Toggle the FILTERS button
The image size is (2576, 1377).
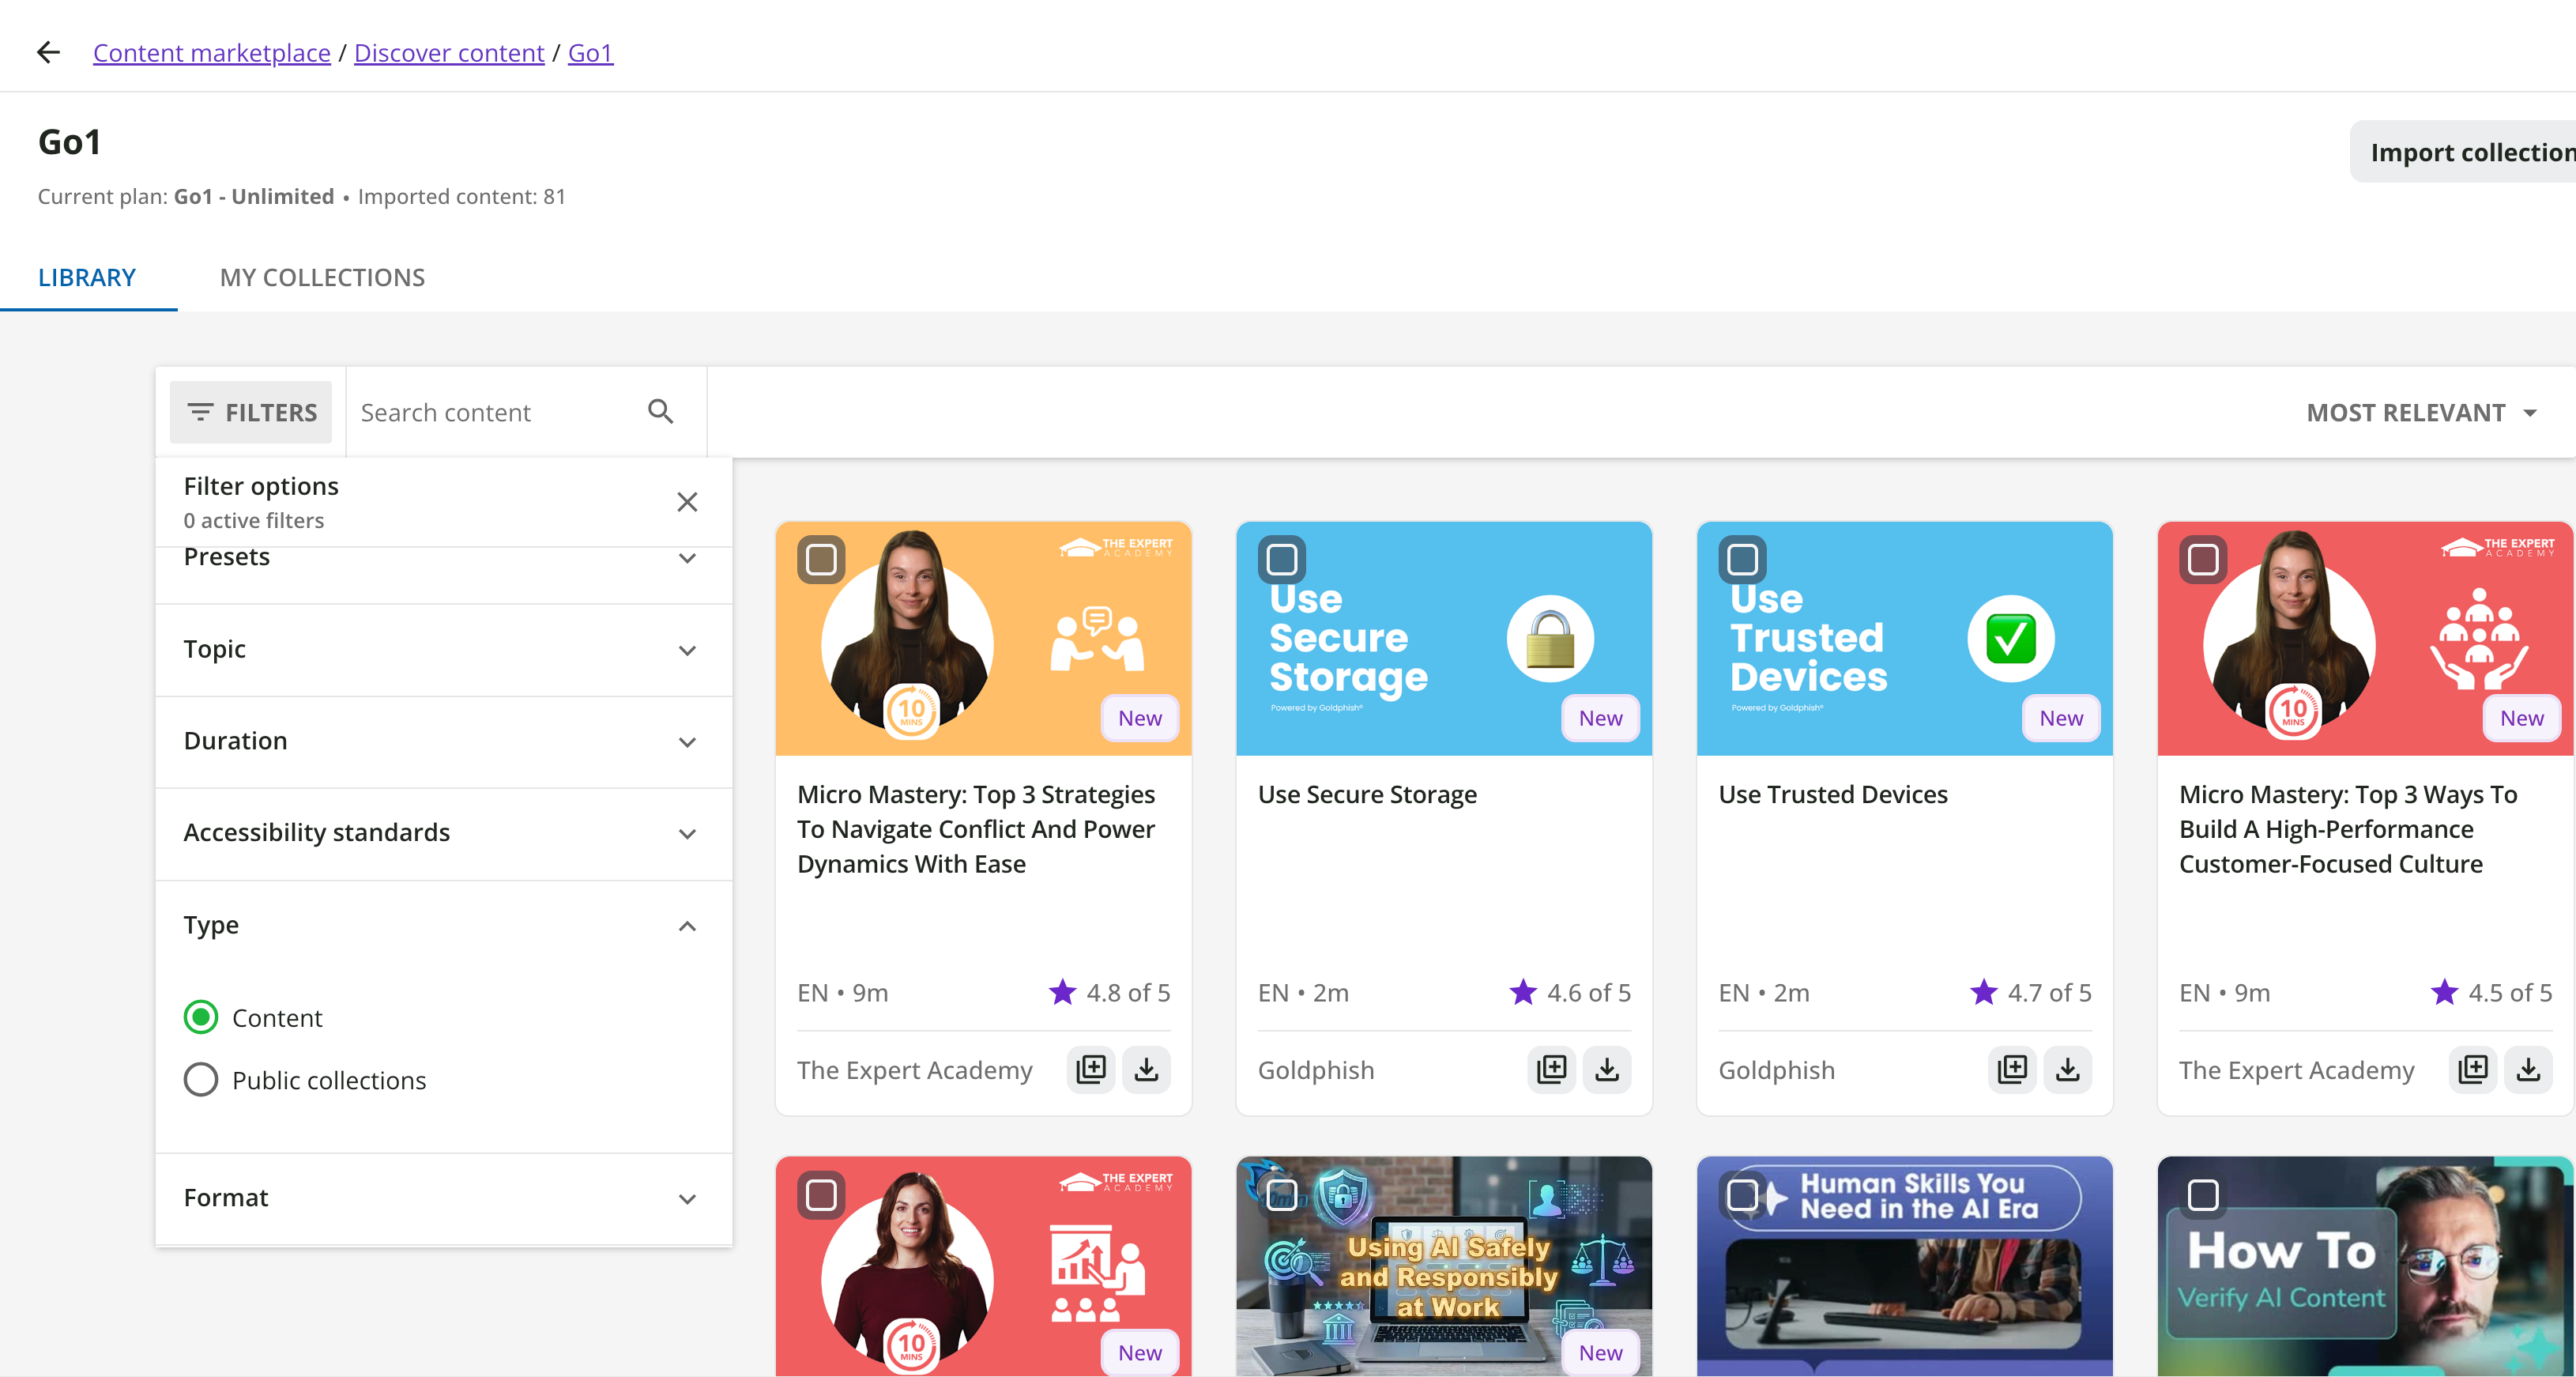[x=251, y=412]
